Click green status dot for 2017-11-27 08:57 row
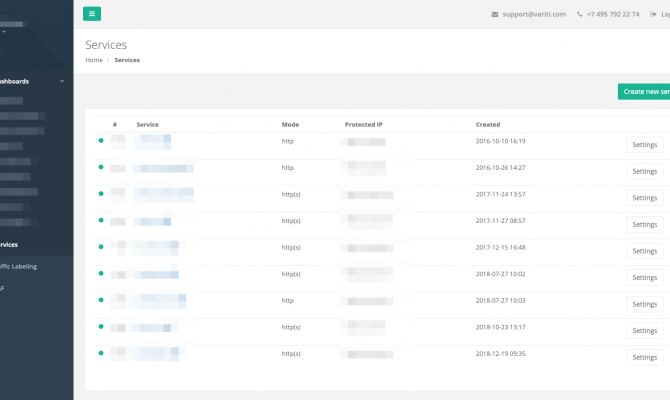670x400 pixels. tap(101, 220)
